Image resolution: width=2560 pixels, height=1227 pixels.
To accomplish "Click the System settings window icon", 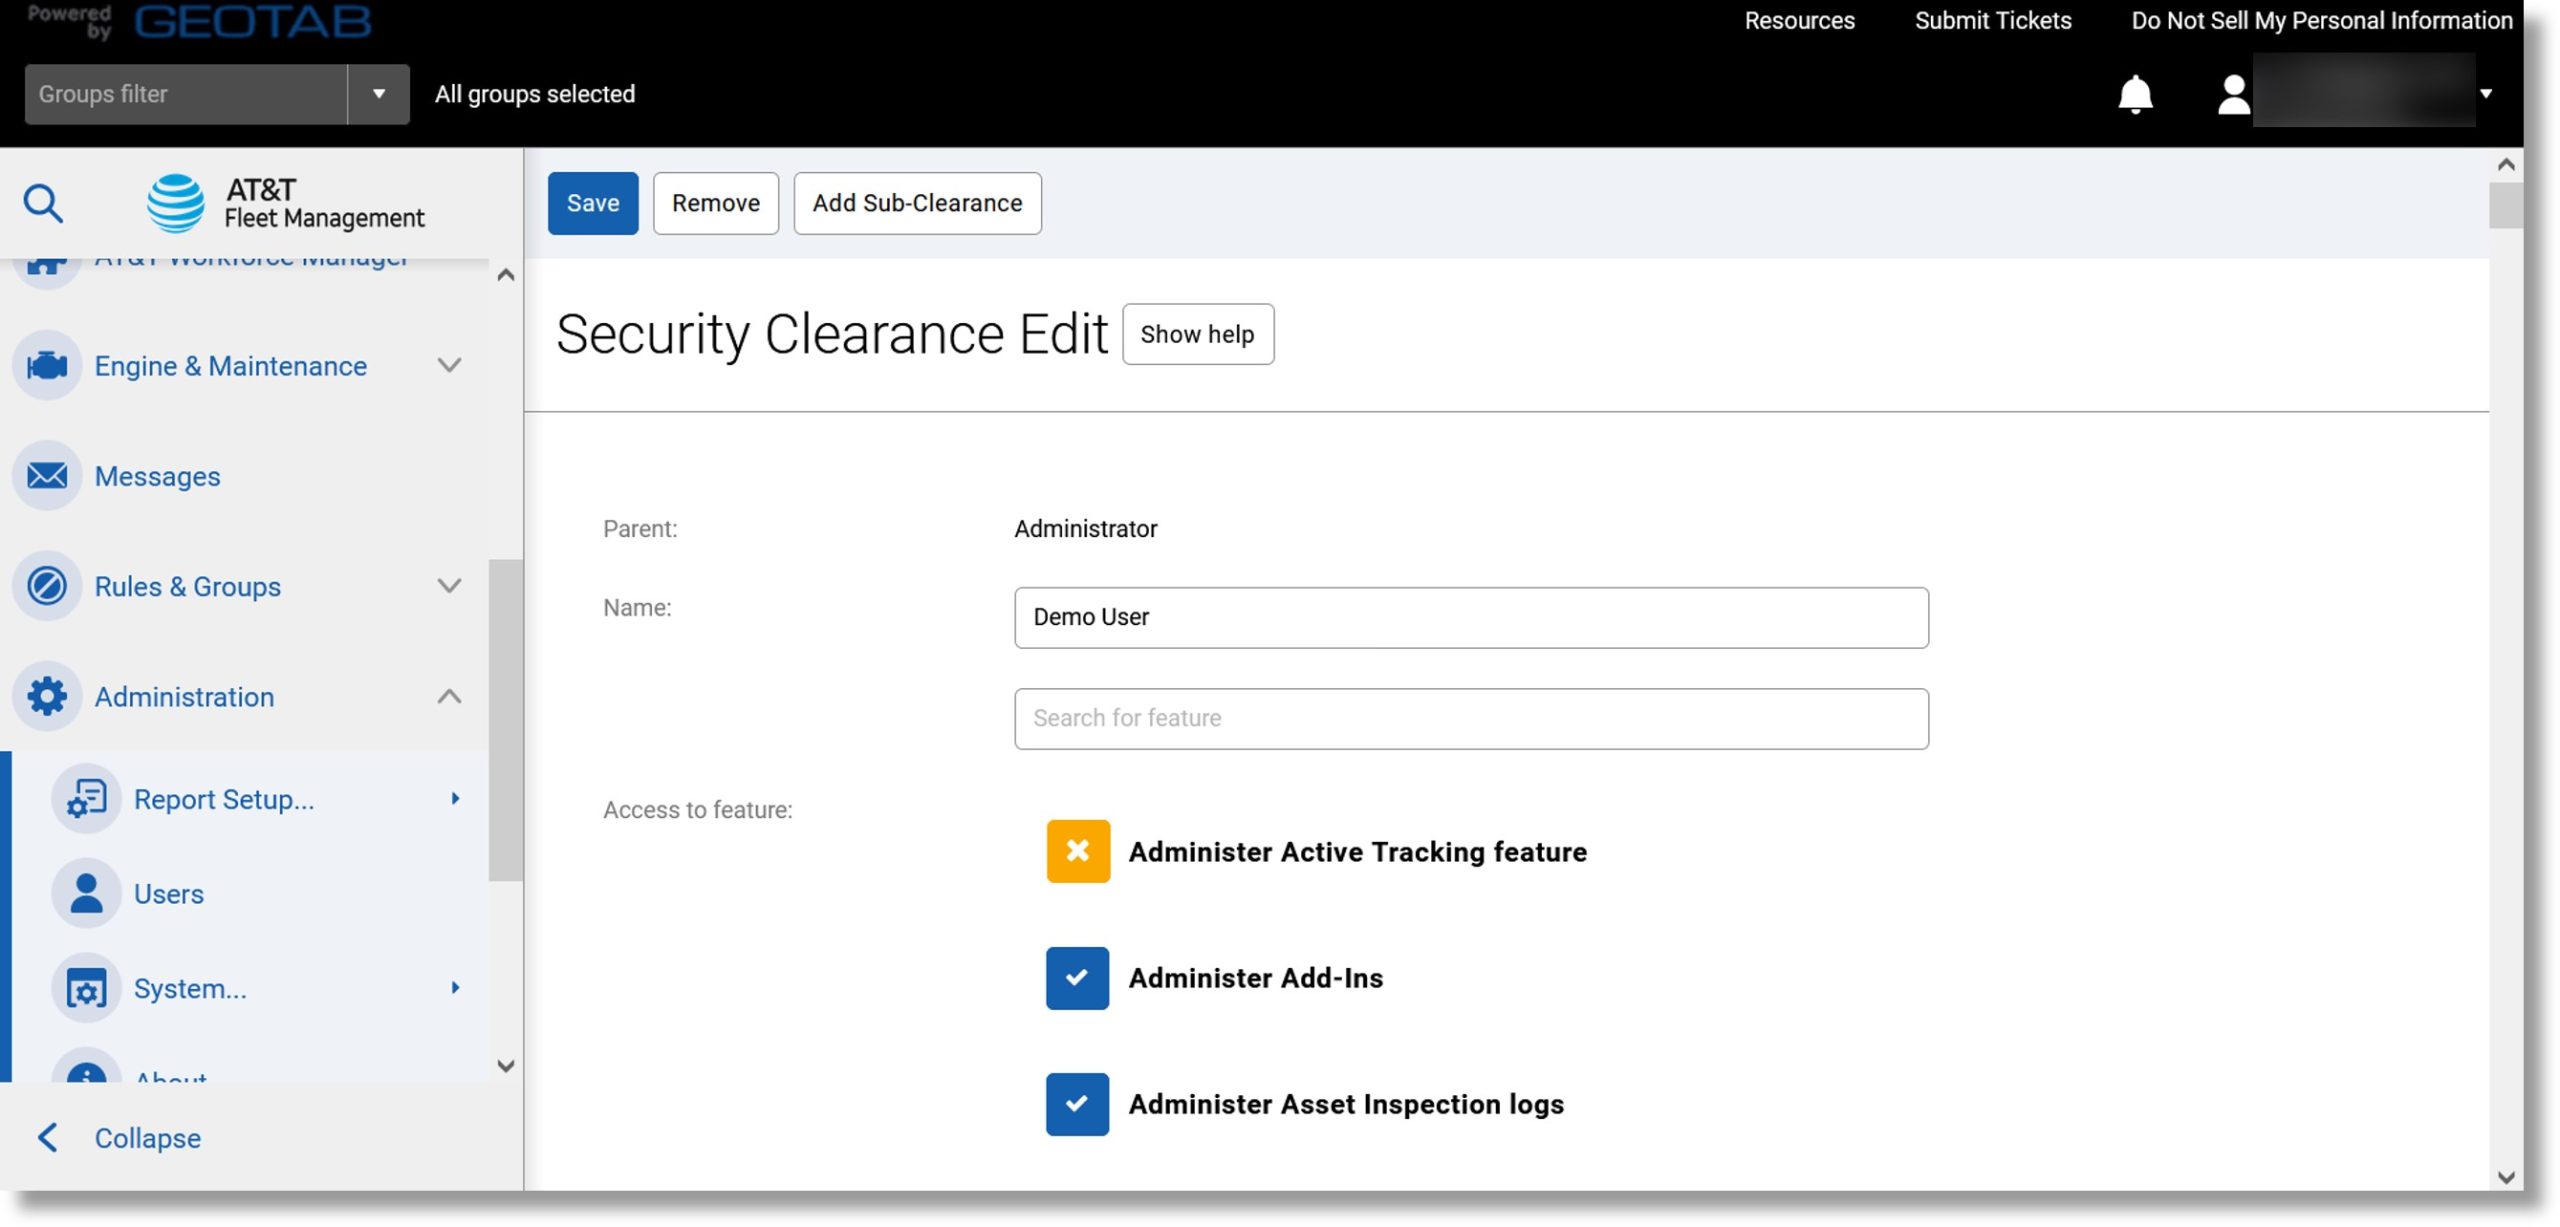I will (86, 988).
